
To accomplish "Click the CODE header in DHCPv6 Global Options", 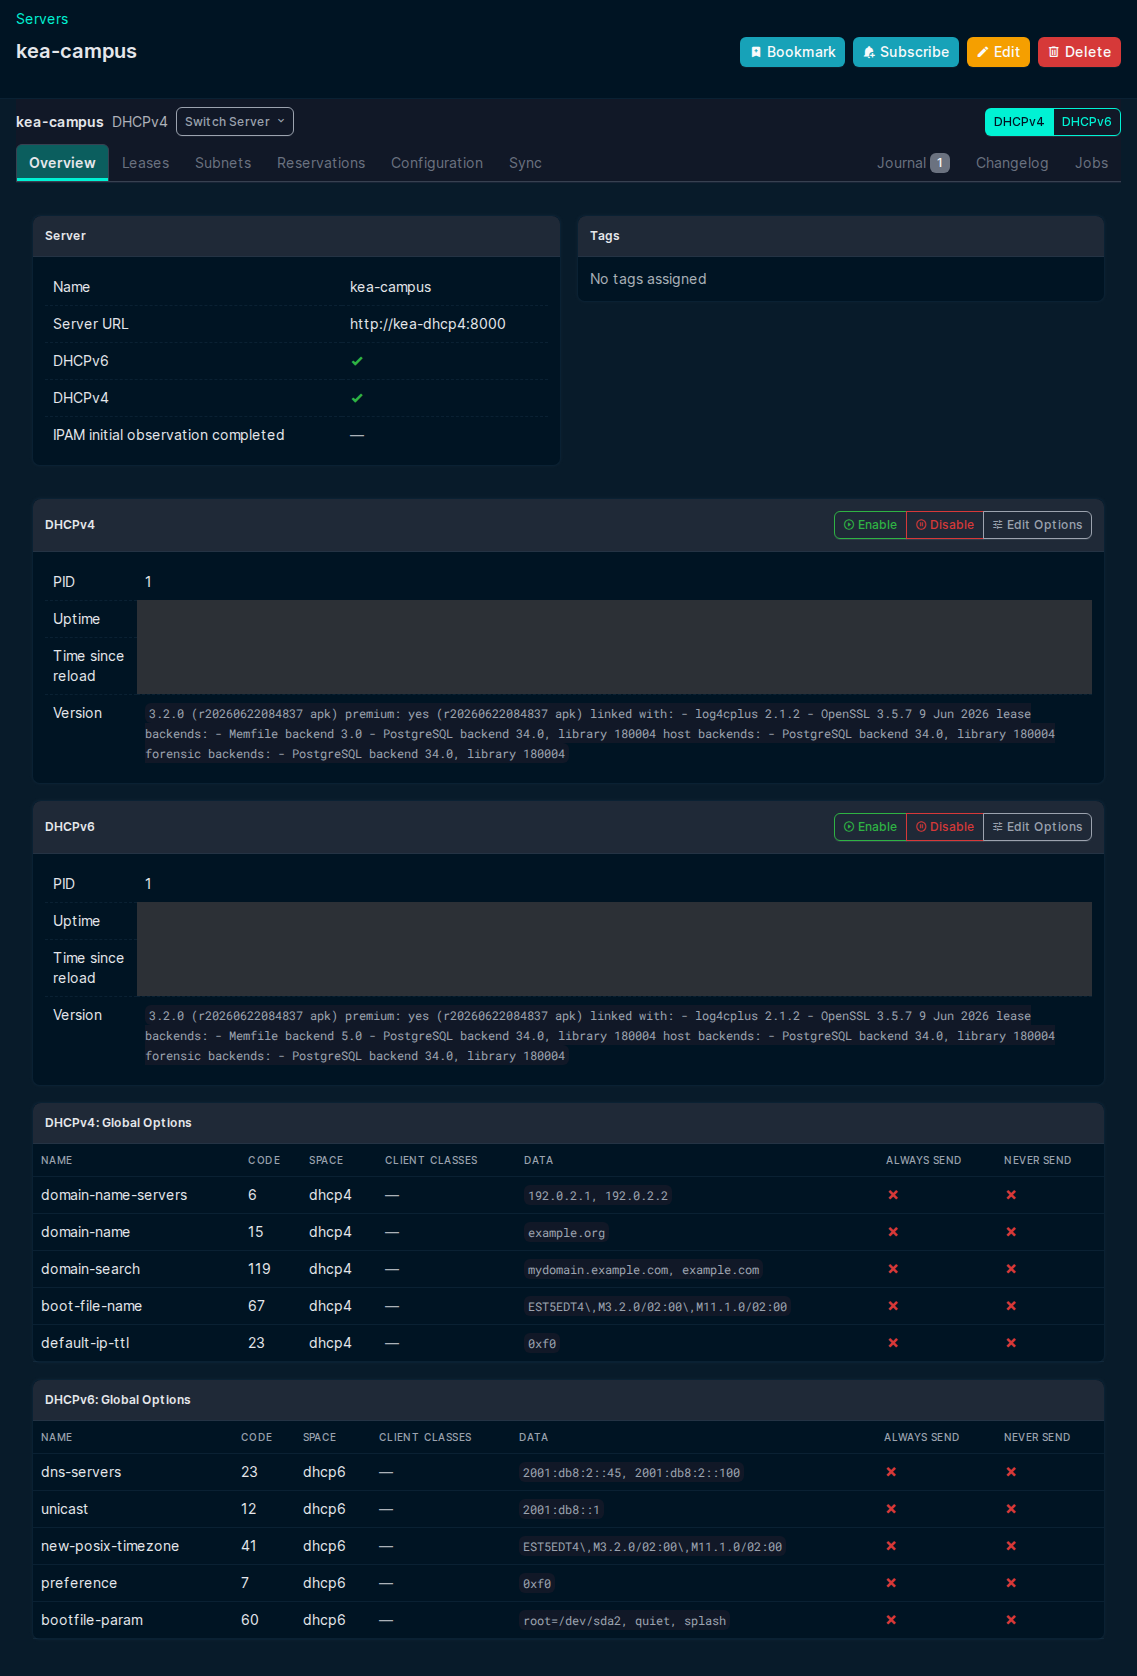I will click(257, 1437).
